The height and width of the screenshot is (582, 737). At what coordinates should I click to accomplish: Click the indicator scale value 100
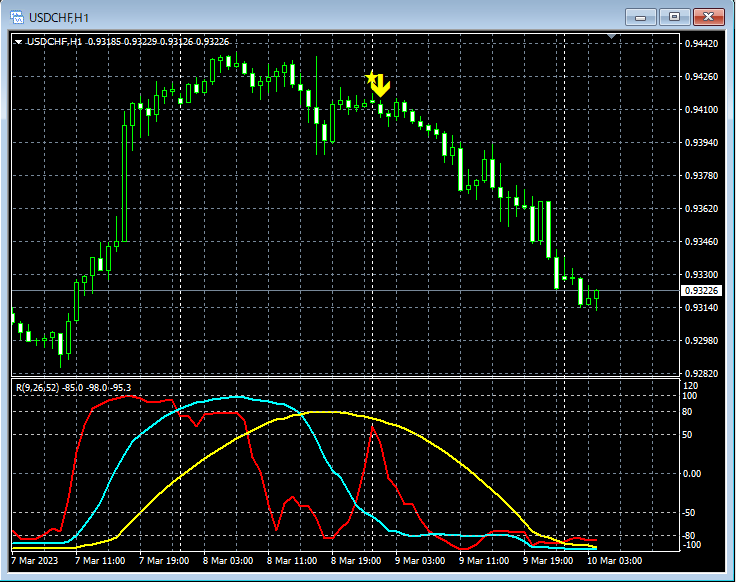click(x=689, y=397)
